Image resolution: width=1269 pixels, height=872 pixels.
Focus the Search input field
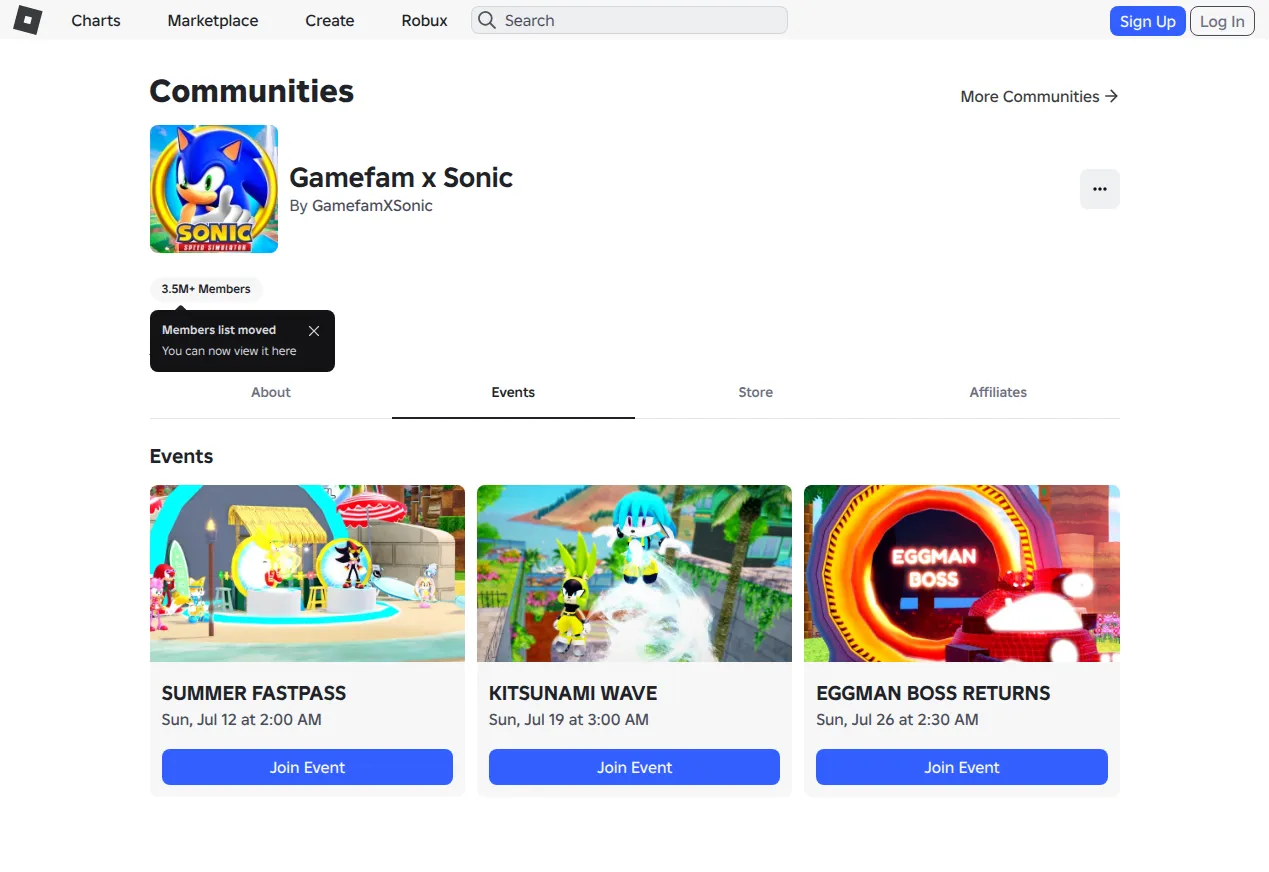629,20
